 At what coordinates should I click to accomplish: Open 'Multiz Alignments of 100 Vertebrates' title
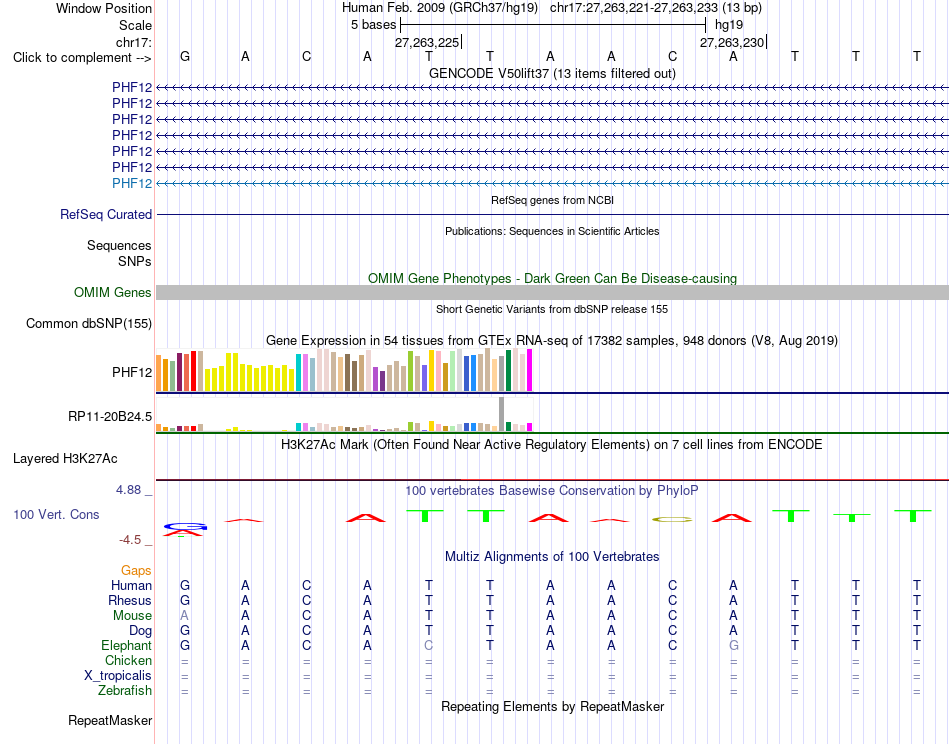click(x=552, y=557)
